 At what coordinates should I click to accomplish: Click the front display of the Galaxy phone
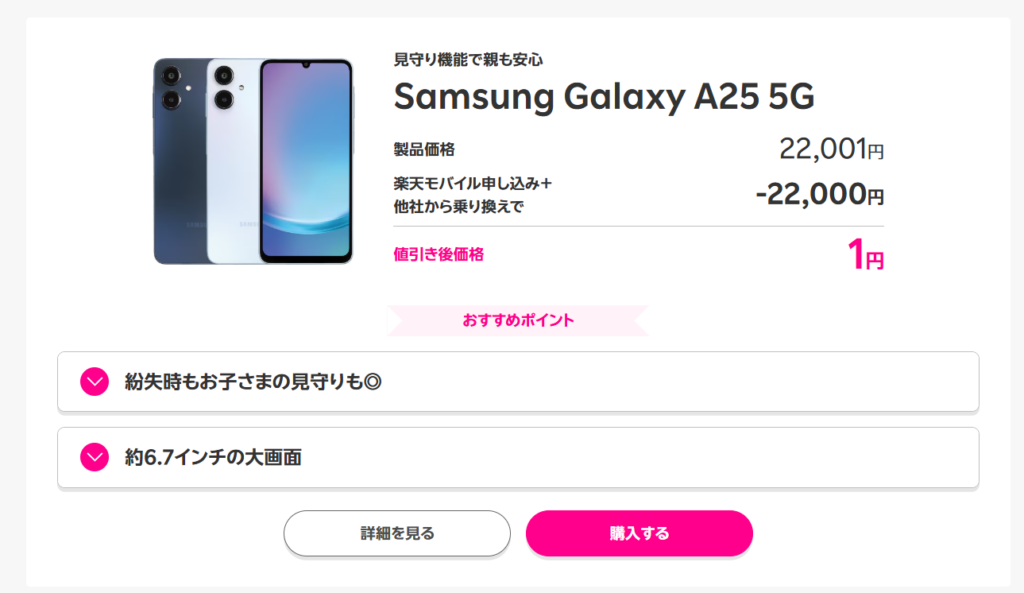[x=306, y=162]
